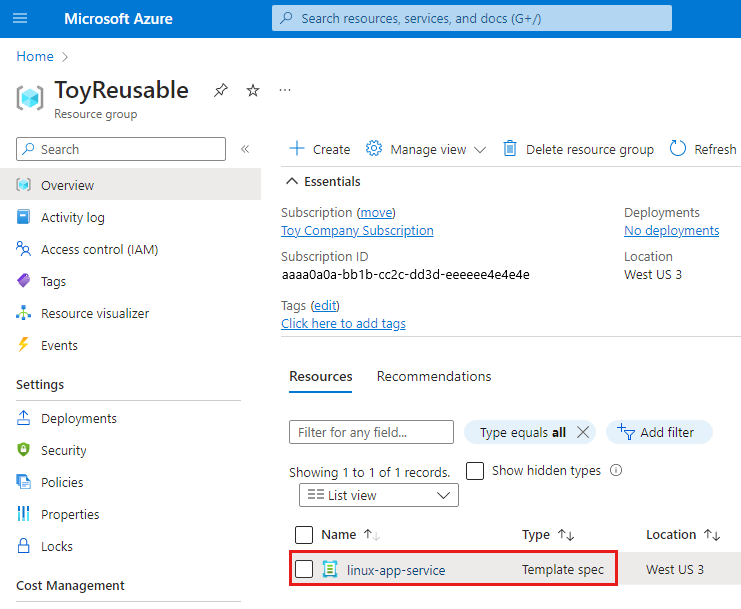Open the Manage view dropdown

[426, 149]
